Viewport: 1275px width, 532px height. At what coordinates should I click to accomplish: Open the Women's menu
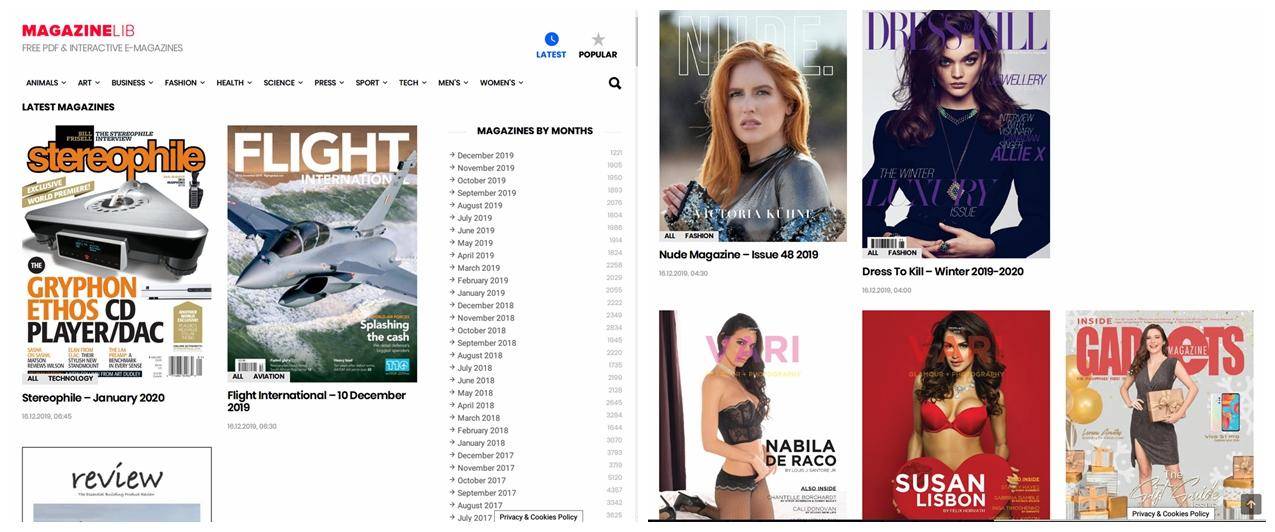tap(501, 83)
